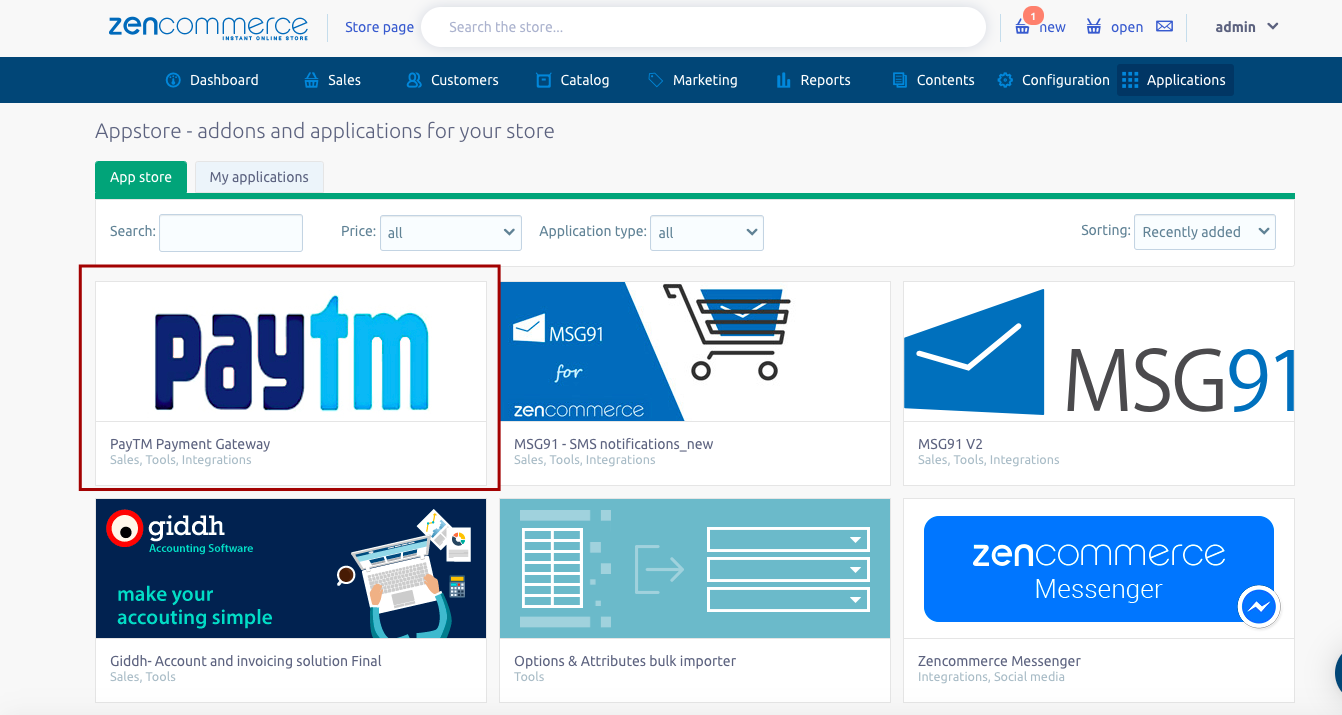Switch to the My applications tab

(x=259, y=177)
